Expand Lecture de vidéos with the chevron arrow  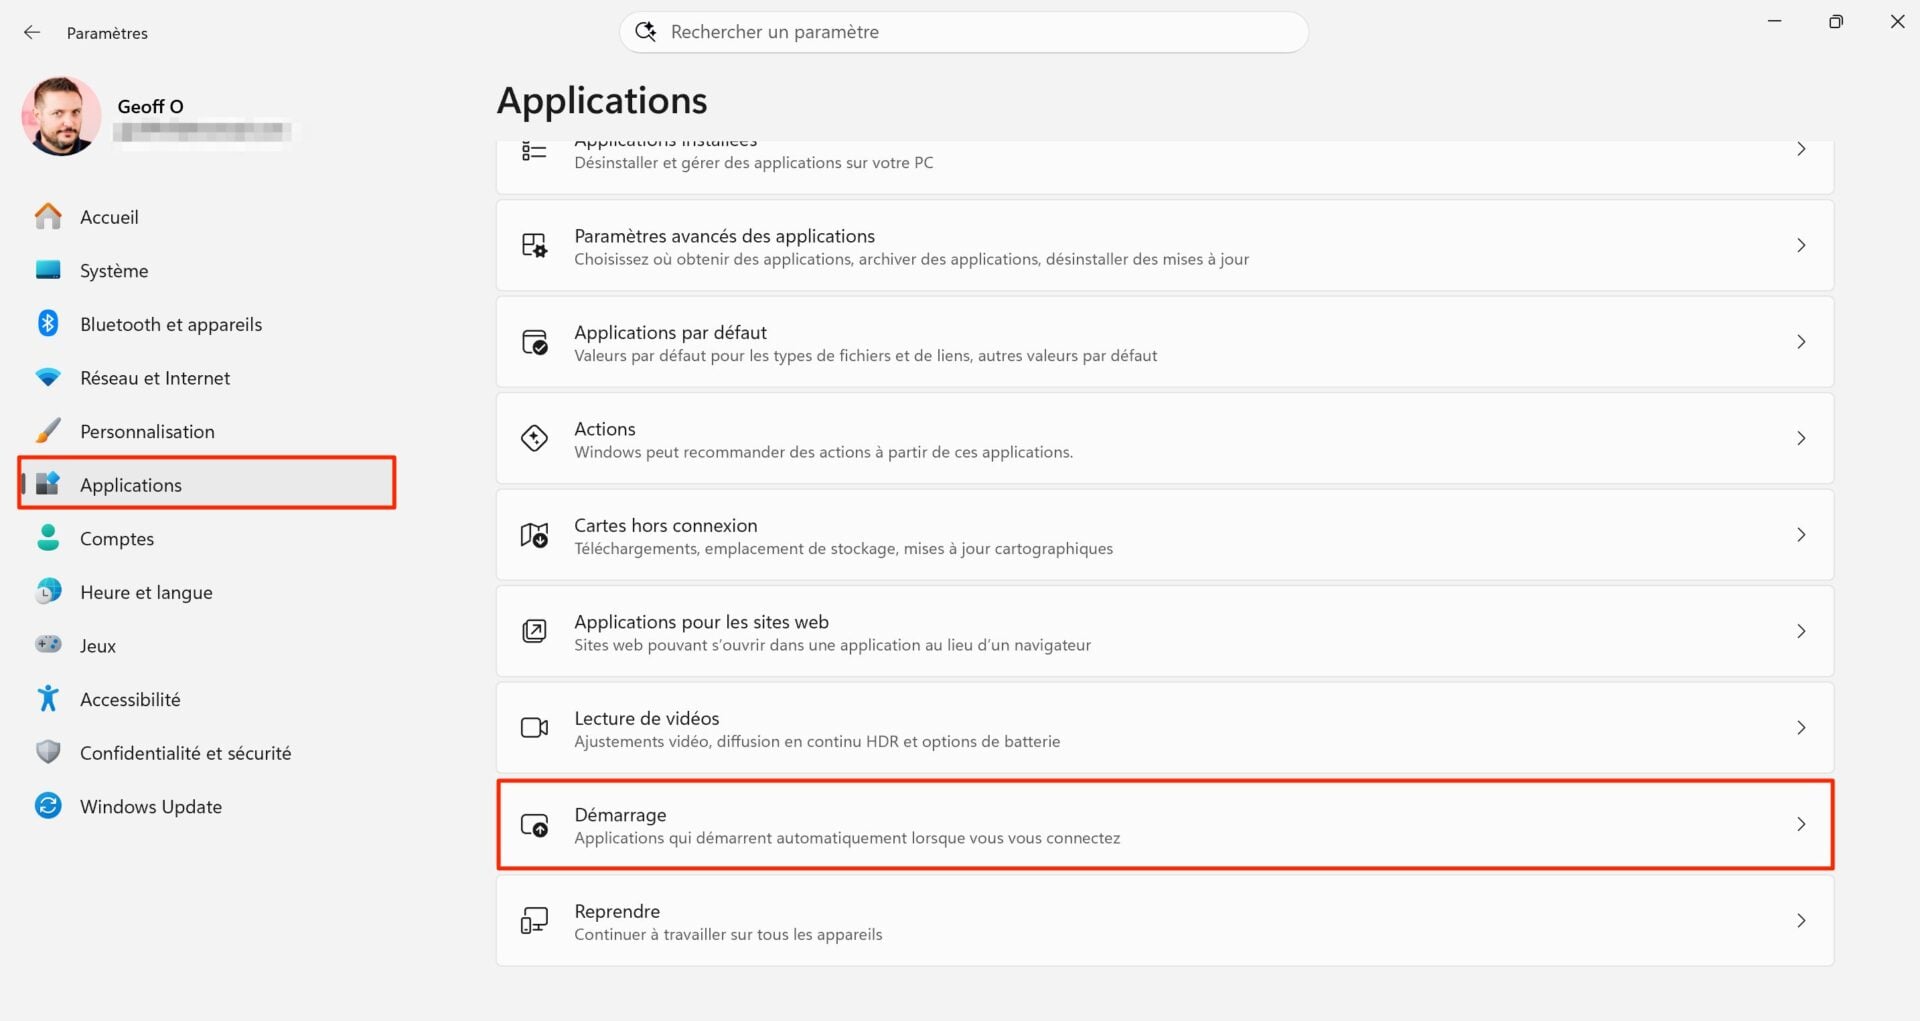click(x=1802, y=728)
